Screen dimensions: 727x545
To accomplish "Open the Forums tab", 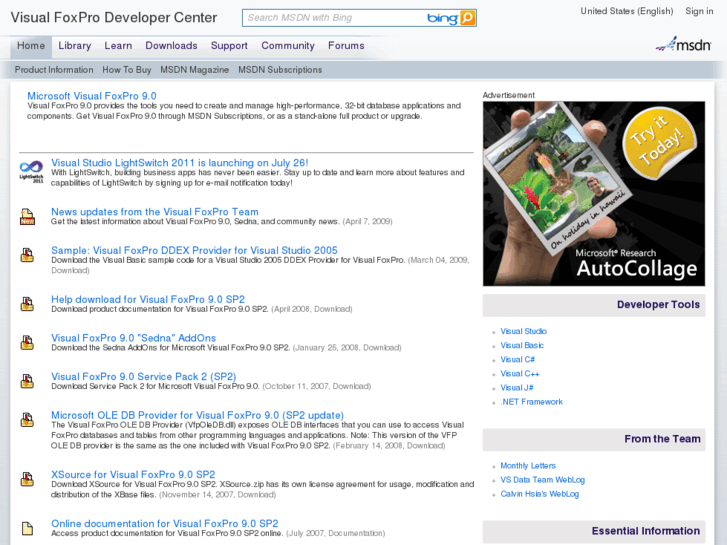I will point(346,45).
